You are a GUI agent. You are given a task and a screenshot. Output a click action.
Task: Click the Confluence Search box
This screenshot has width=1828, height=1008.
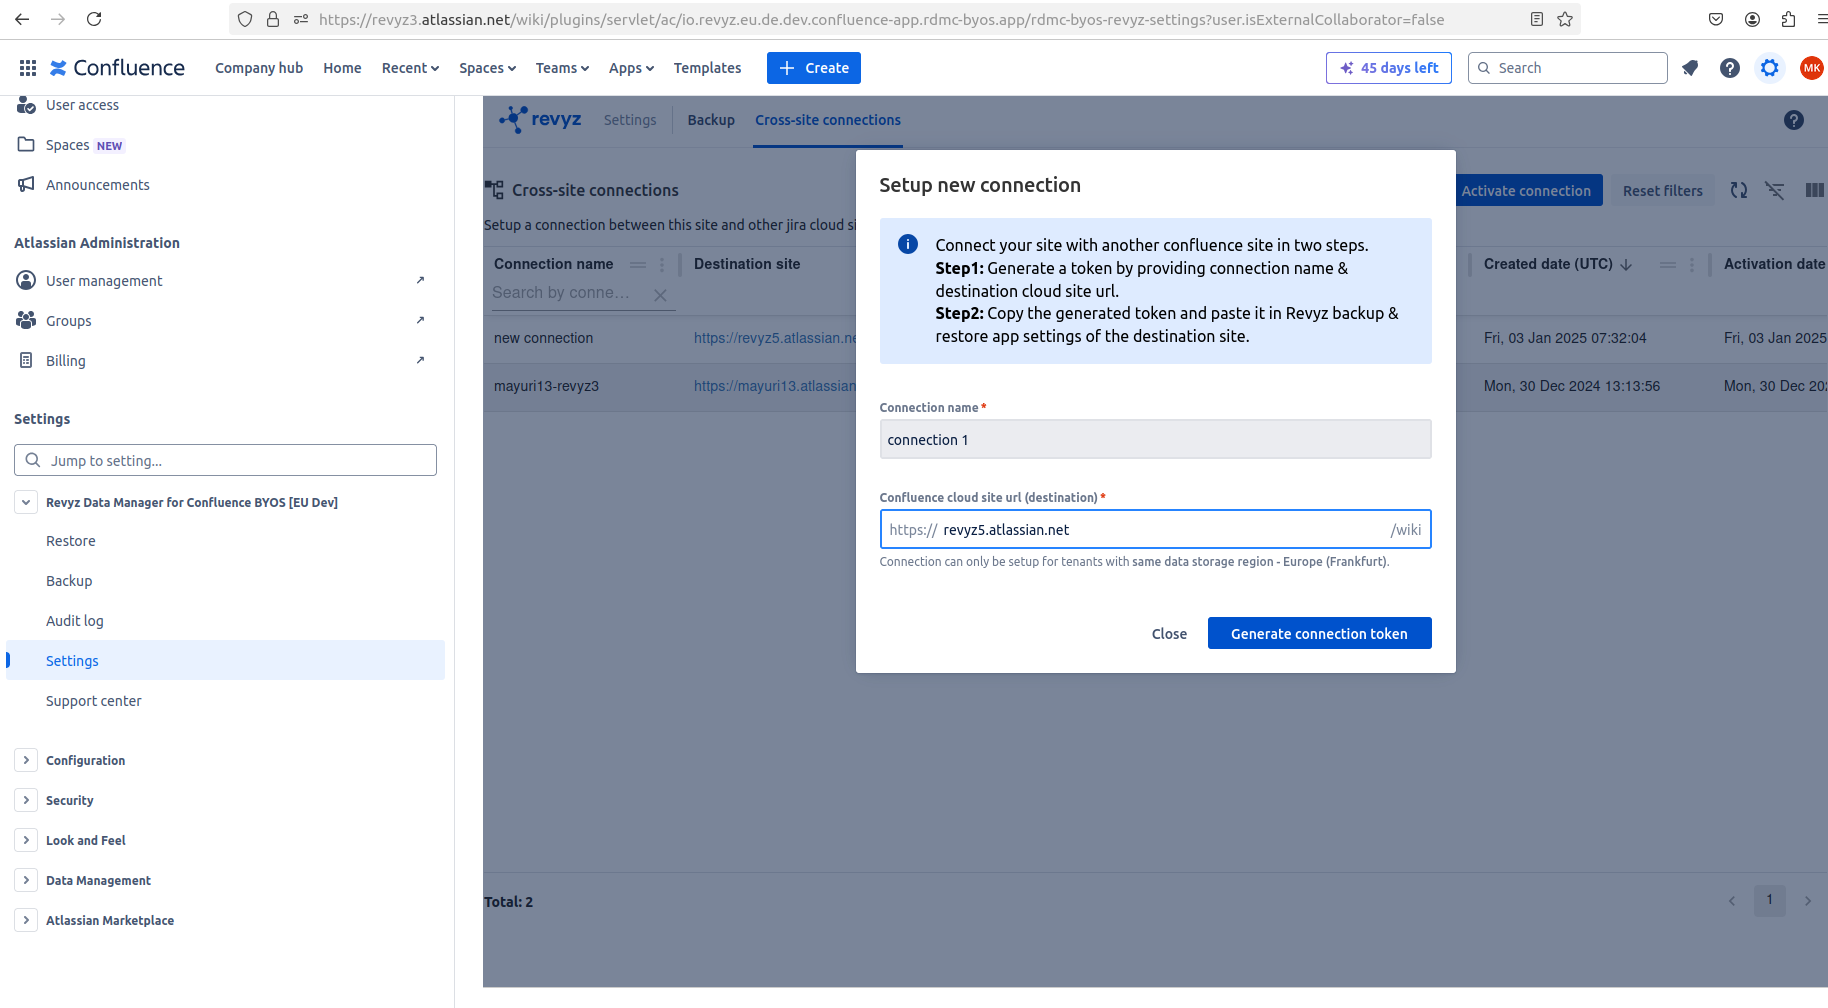click(1567, 68)
